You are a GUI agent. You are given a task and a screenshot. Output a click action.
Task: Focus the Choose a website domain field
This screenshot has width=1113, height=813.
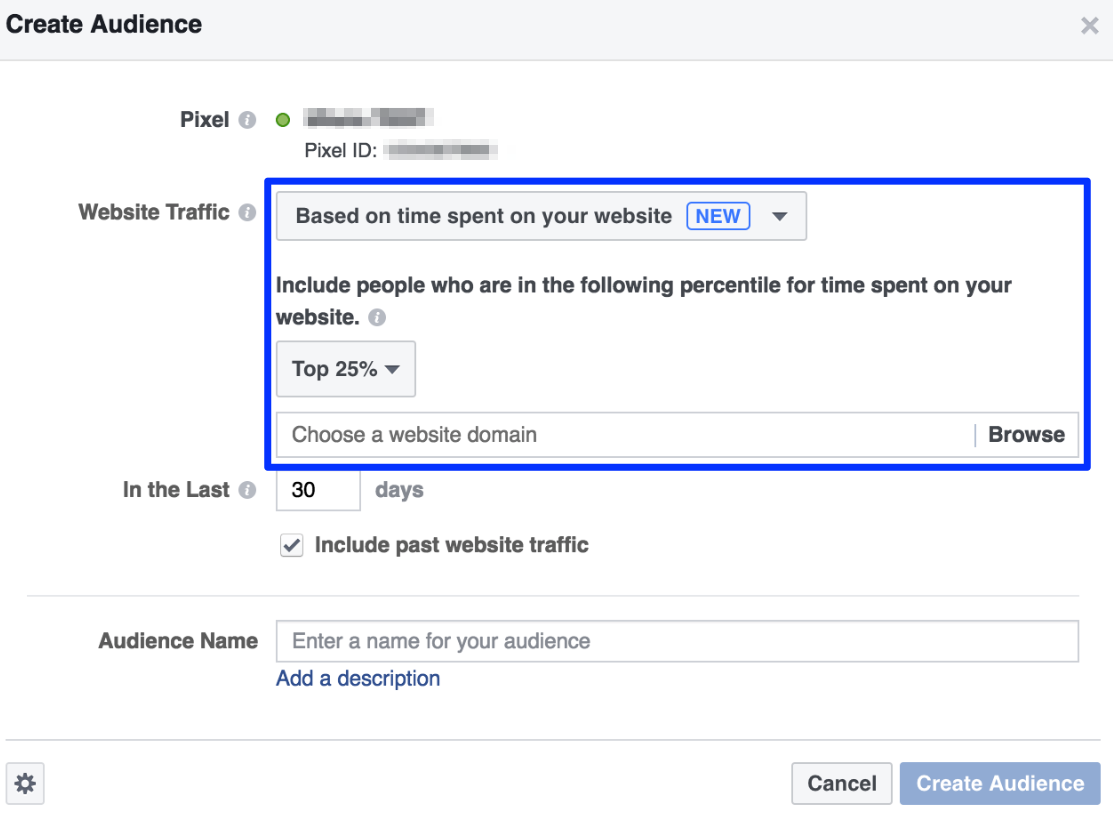(x=625, y=435)
